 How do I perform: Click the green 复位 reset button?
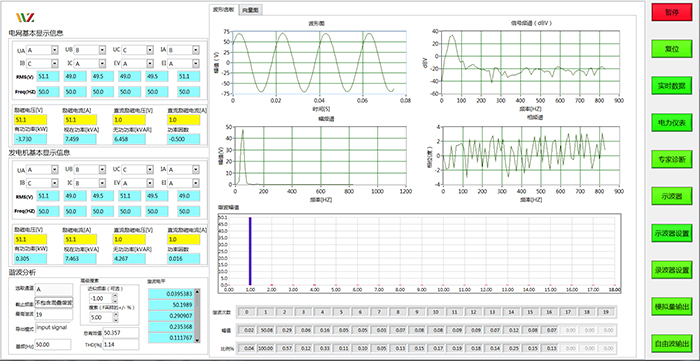pyautogui.click(x=671, y=49)
